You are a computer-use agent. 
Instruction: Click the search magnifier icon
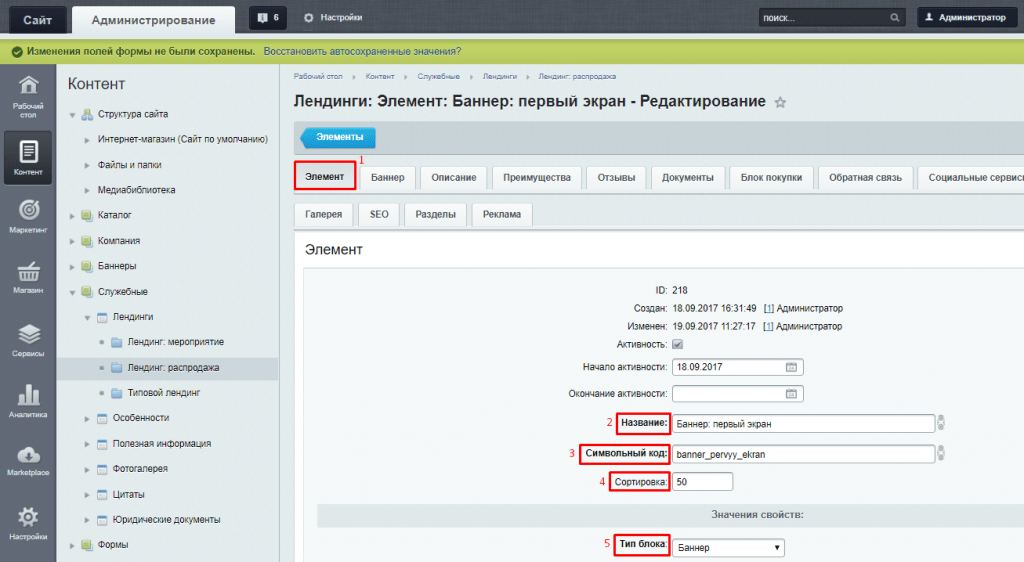[x=895, y=18]
